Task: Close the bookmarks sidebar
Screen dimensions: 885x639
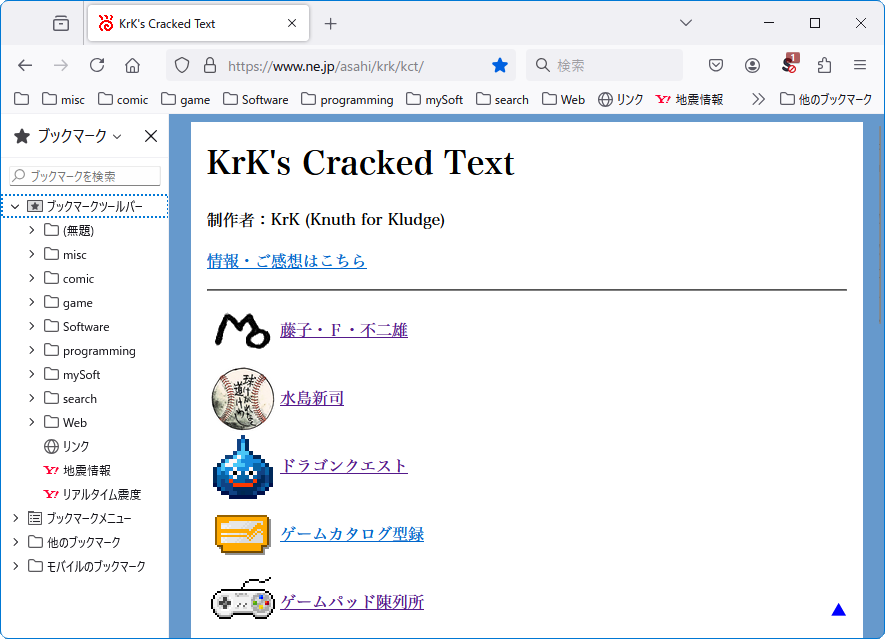Action: pos(151,136)
